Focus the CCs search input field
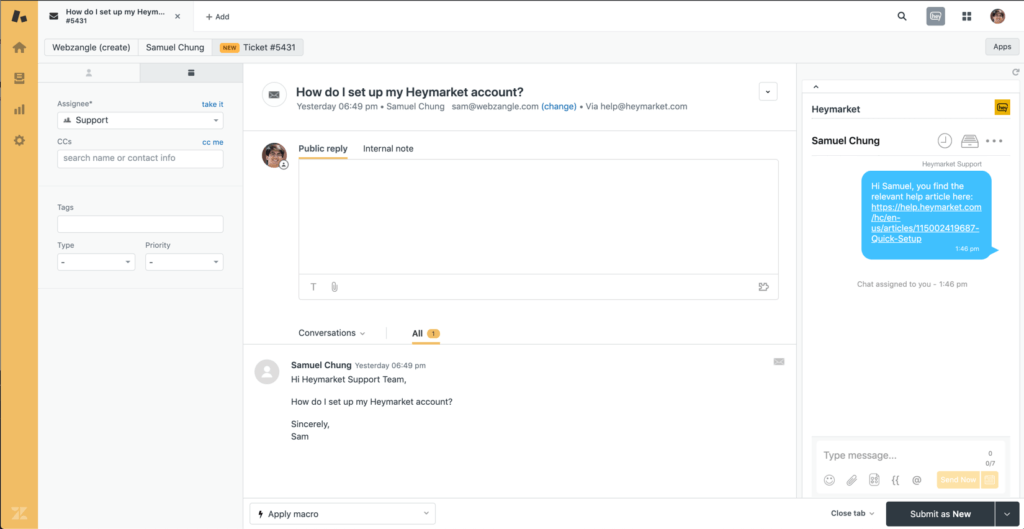The image size is (1024, 529). coord(140,158)
